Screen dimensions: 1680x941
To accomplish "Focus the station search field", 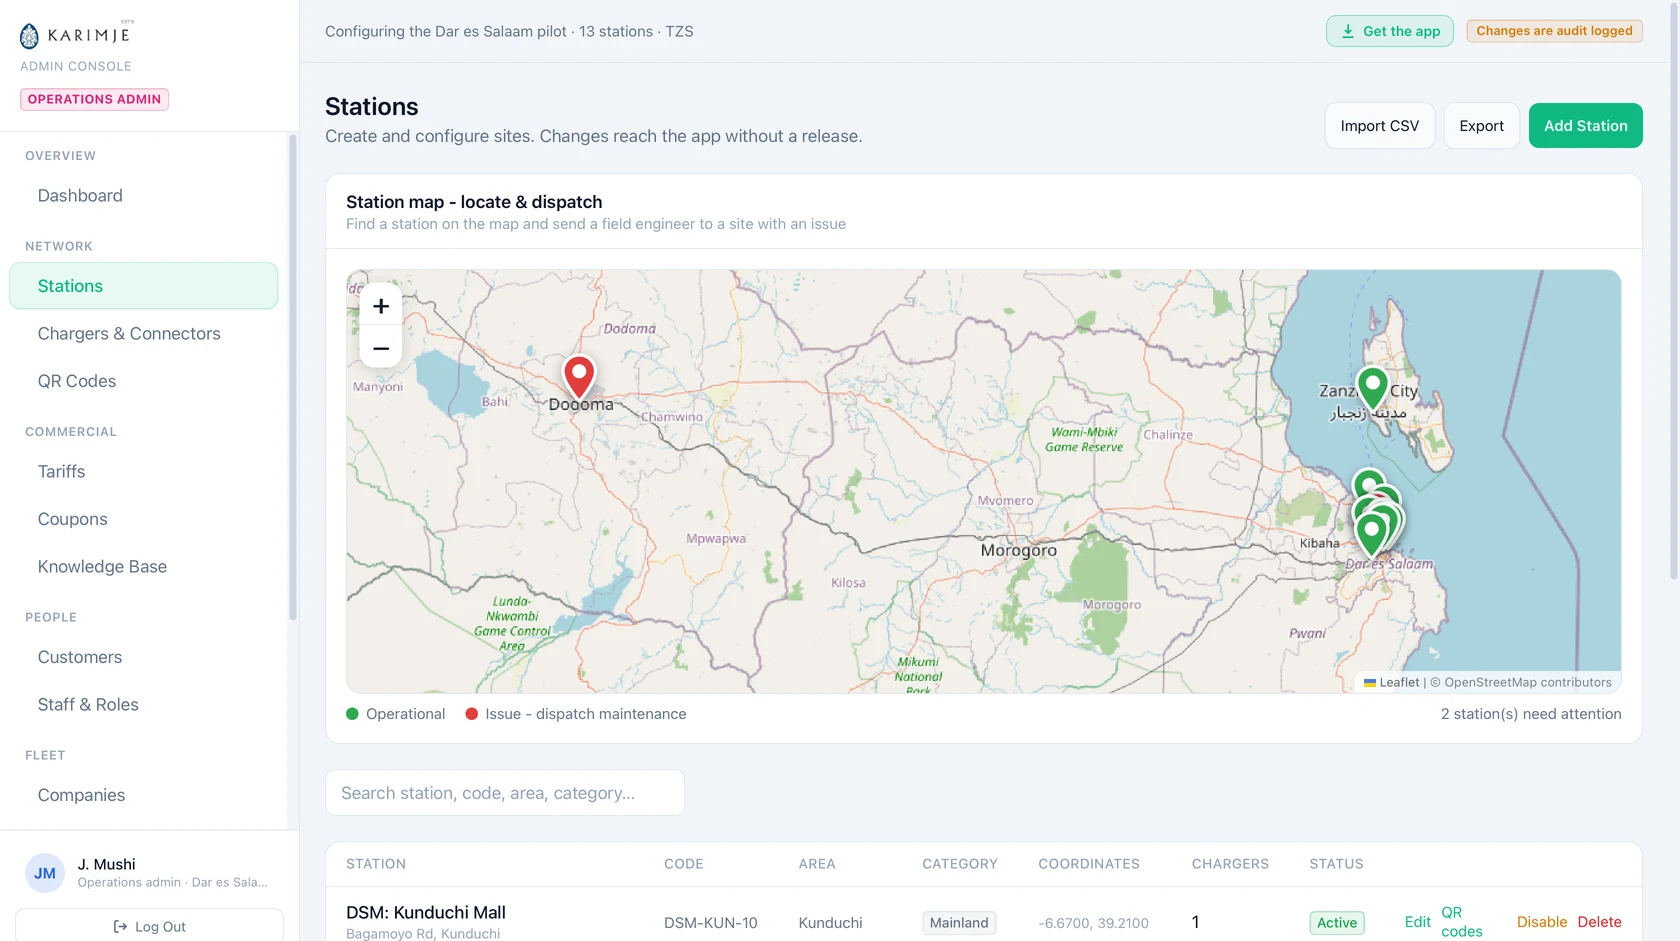I will point(505,793).
